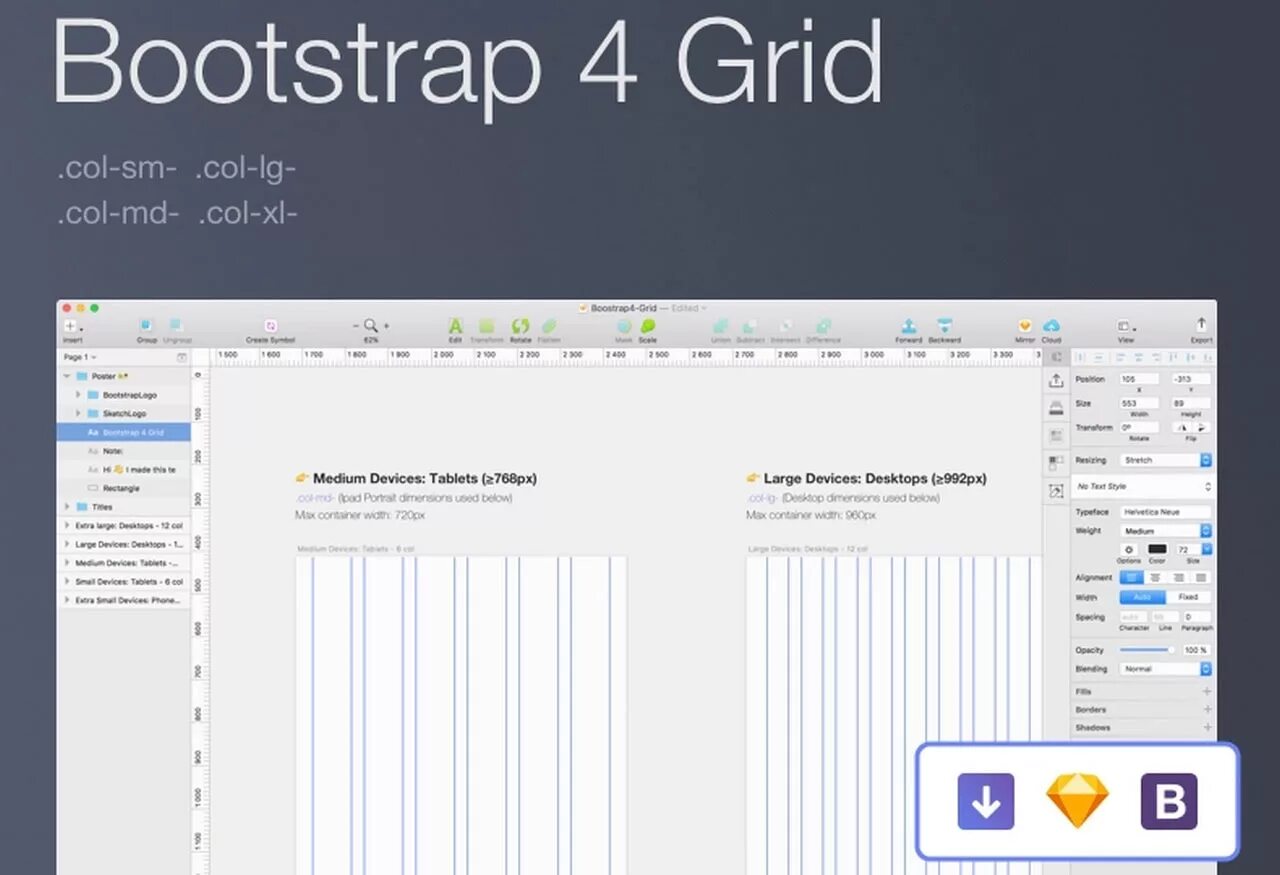Screen dimensions: 1280x875
Task: Set text alignment to left
Action: [1132, 577]
